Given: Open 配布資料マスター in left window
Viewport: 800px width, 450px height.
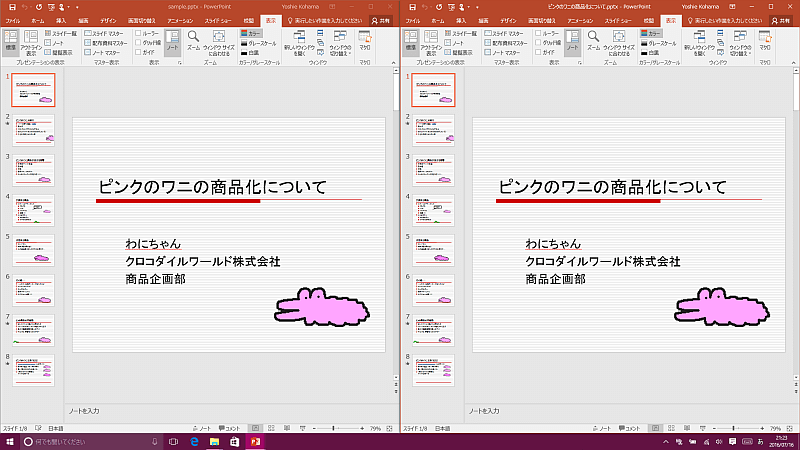Looking at the screenshot, I should pyautogui.click(x=106, y=43).
